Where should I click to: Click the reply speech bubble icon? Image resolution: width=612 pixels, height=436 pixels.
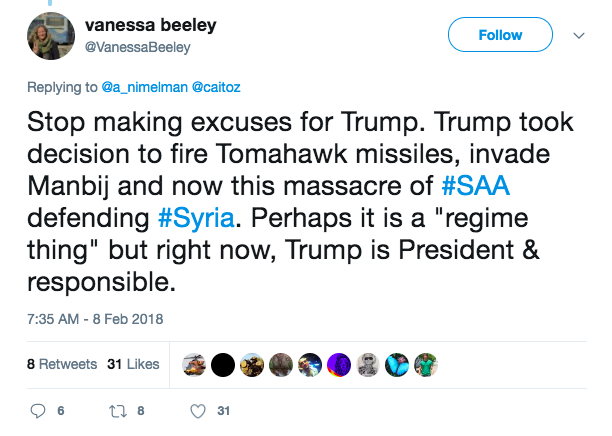(x=40, y=410)
